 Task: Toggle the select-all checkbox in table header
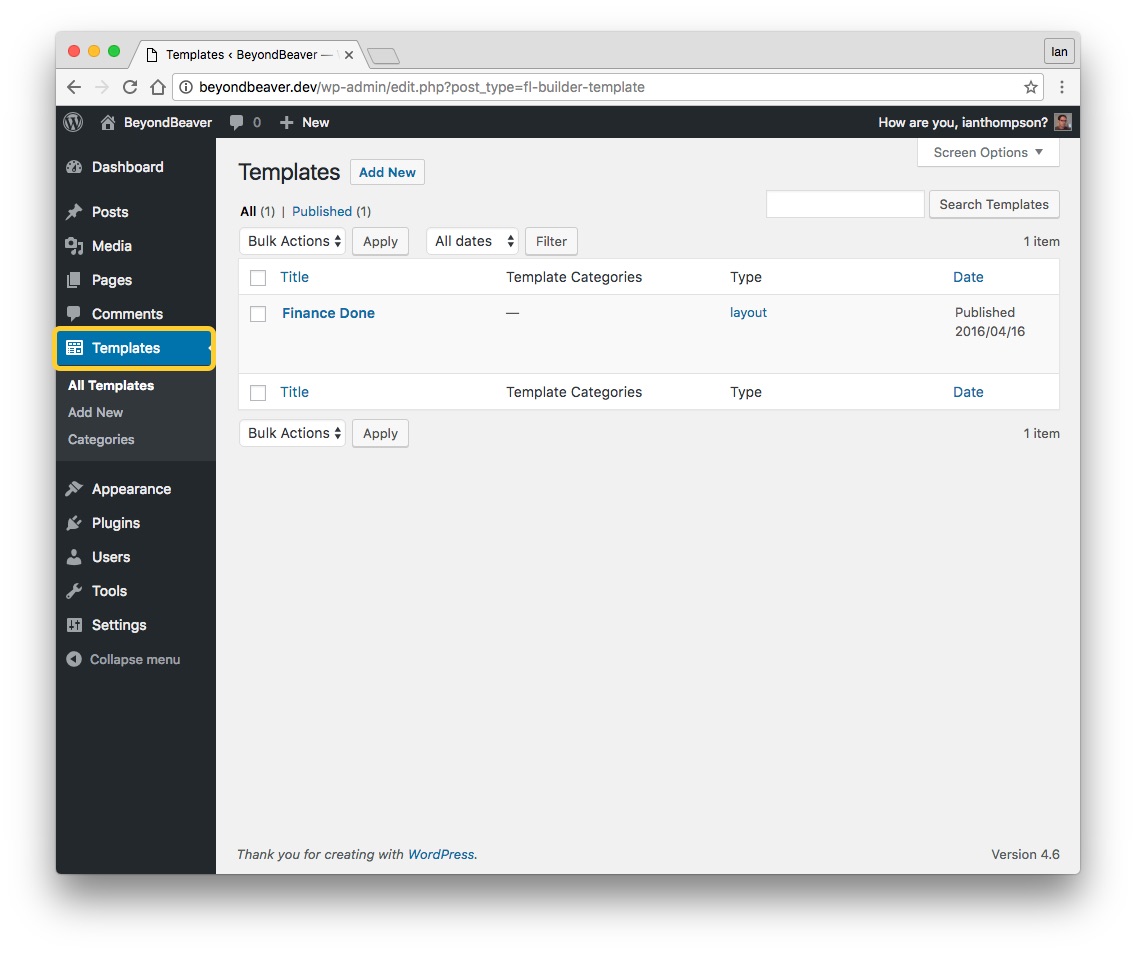click(258, 278)
